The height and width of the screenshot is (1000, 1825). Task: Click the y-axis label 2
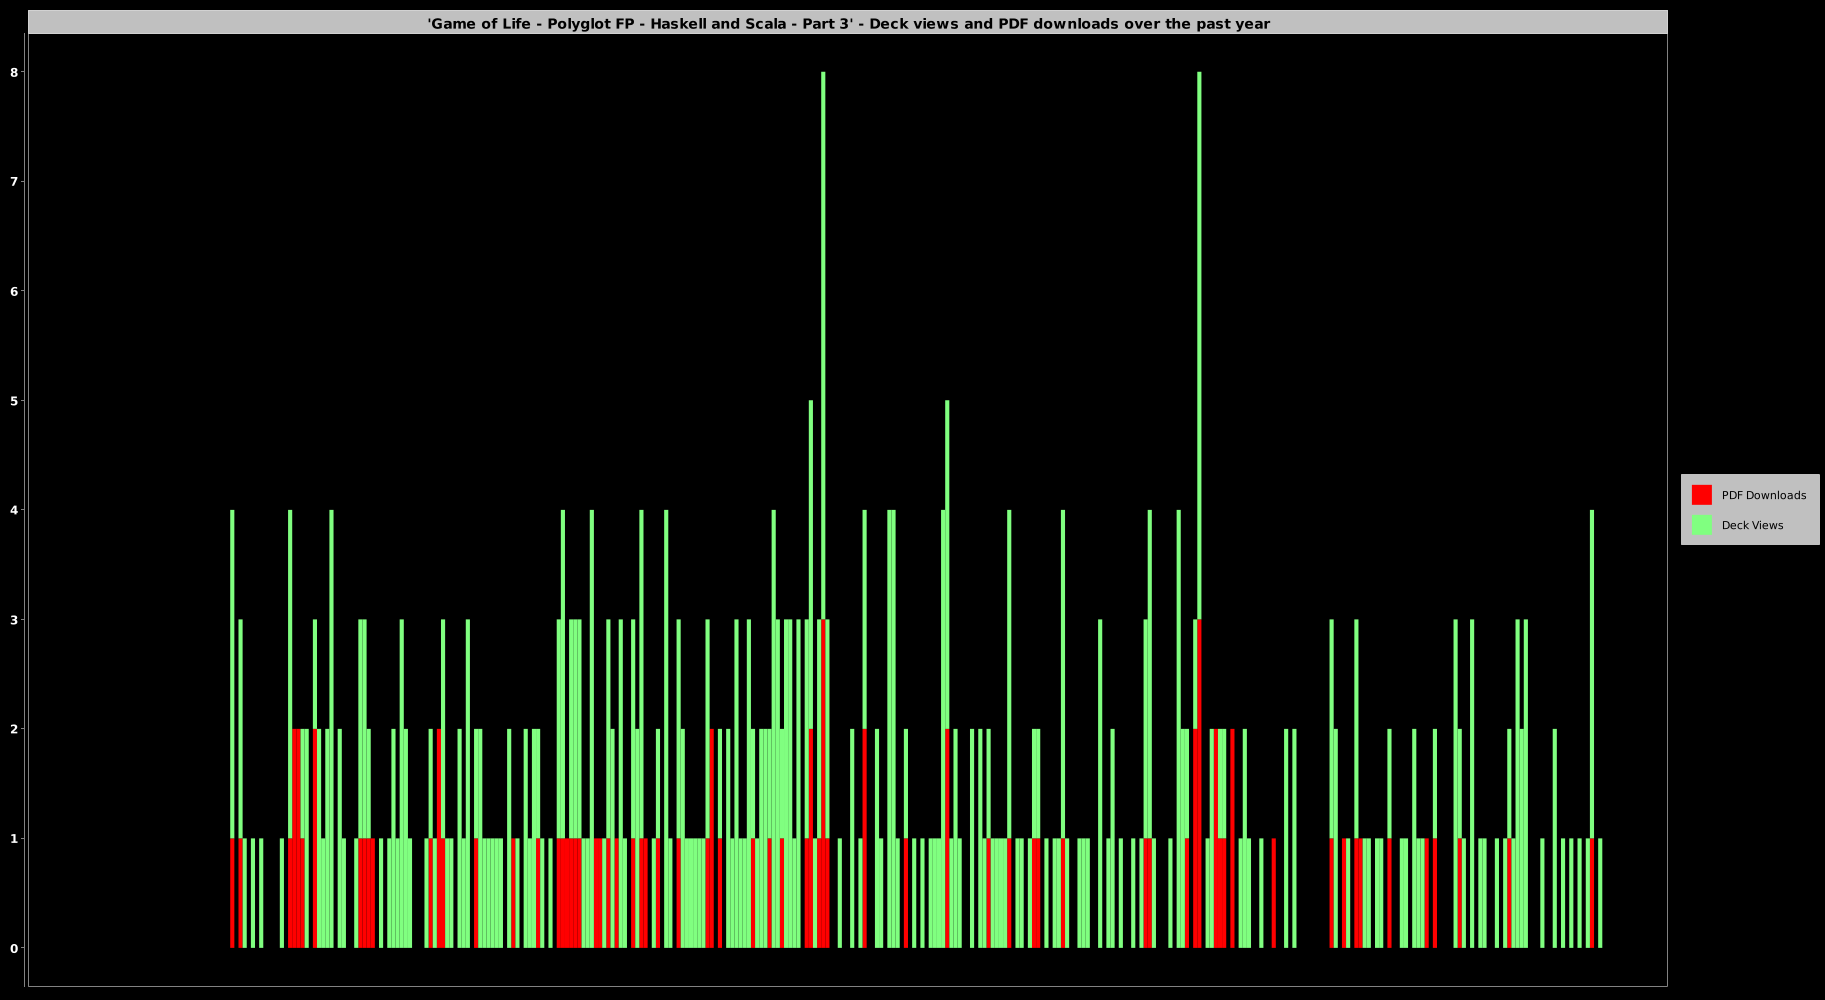click(x=15, y=729)
